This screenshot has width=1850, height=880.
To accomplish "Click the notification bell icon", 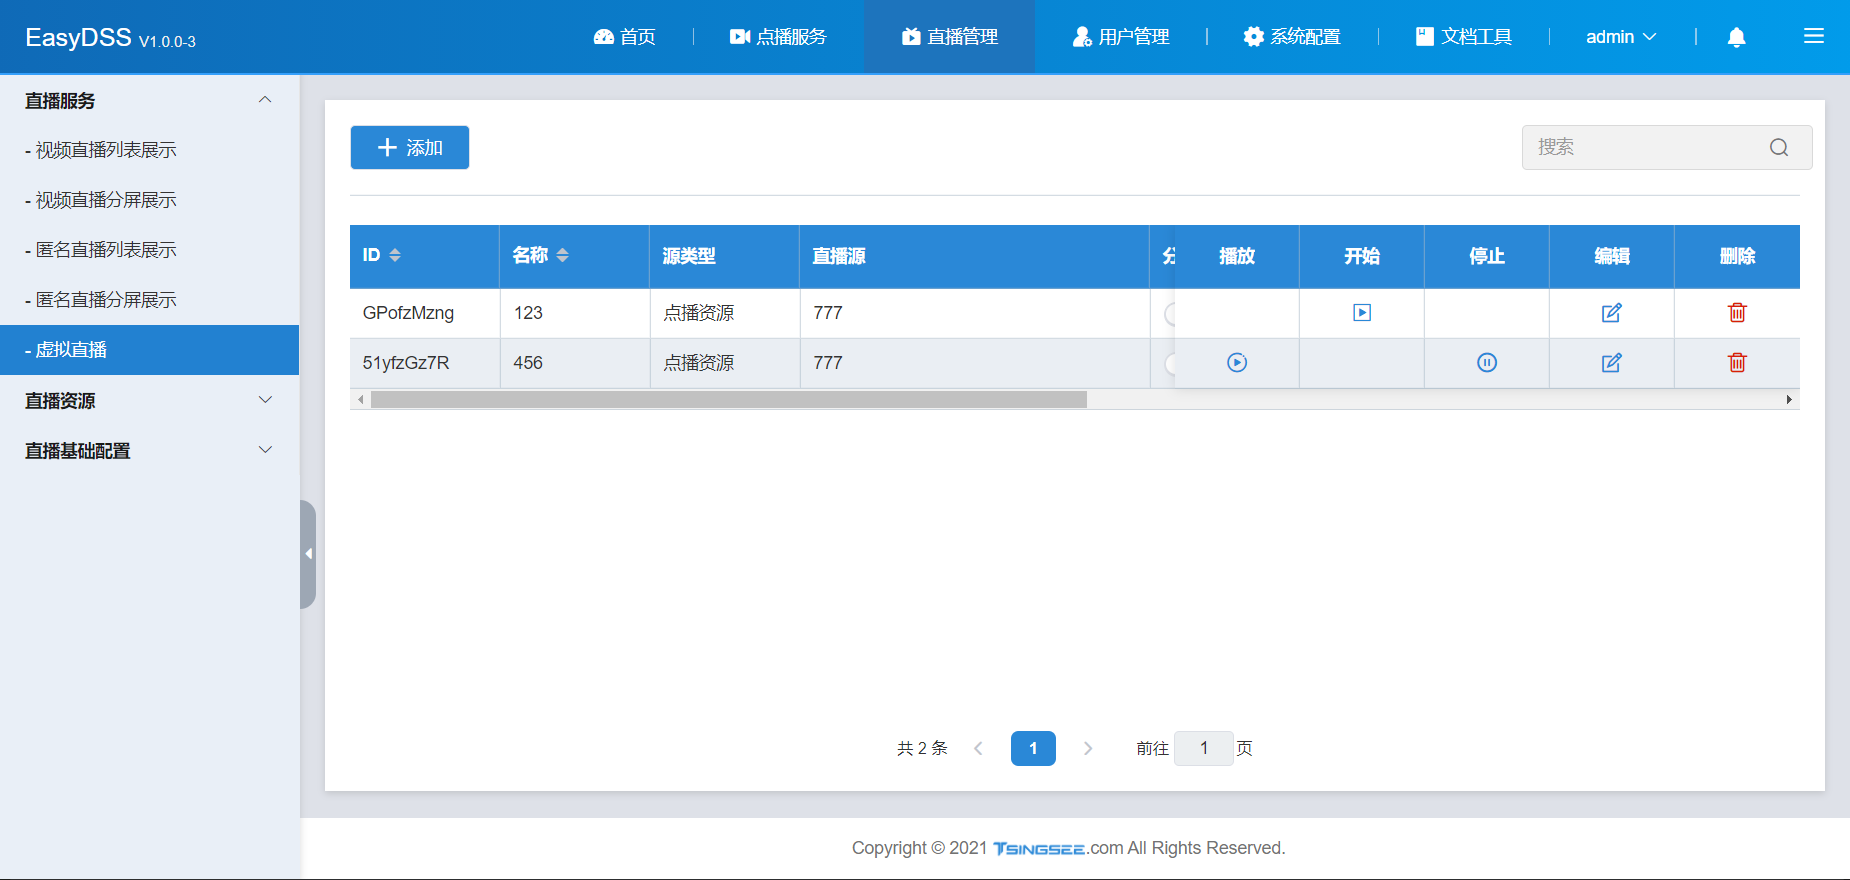I will [x=1736, y=37].
